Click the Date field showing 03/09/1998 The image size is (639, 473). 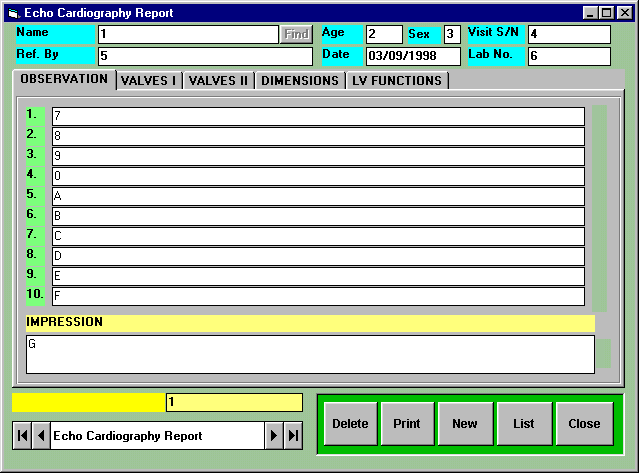point(413,56)
